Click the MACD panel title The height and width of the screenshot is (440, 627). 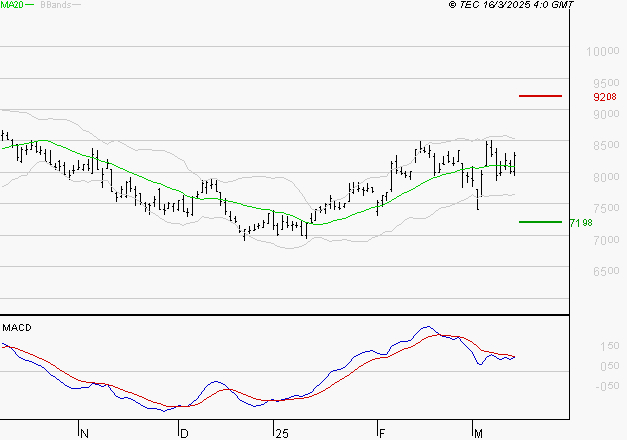click(17, 328)
